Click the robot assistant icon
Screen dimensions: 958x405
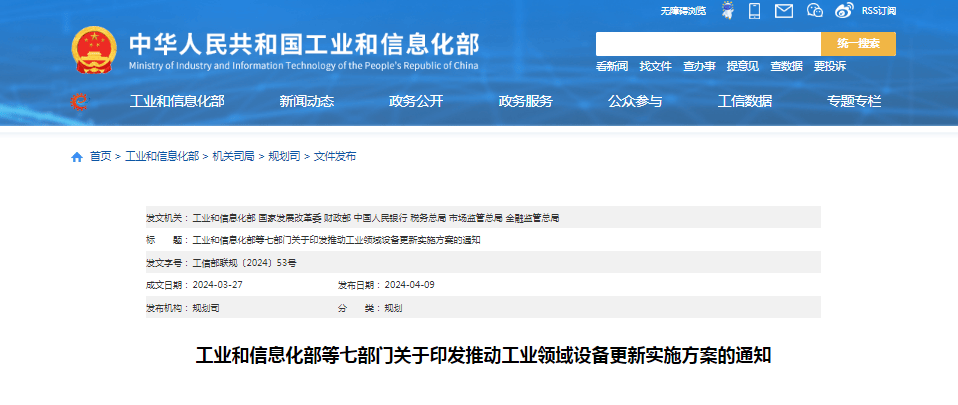pyautogui.click(x=727, y=10)
